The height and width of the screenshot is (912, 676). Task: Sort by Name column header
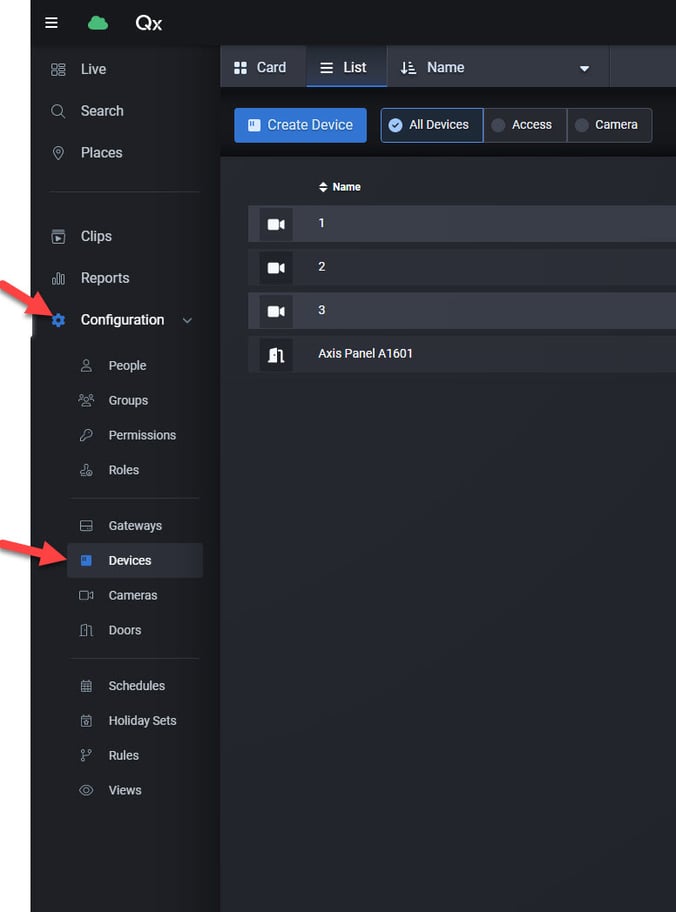click(x=340, y=187)
